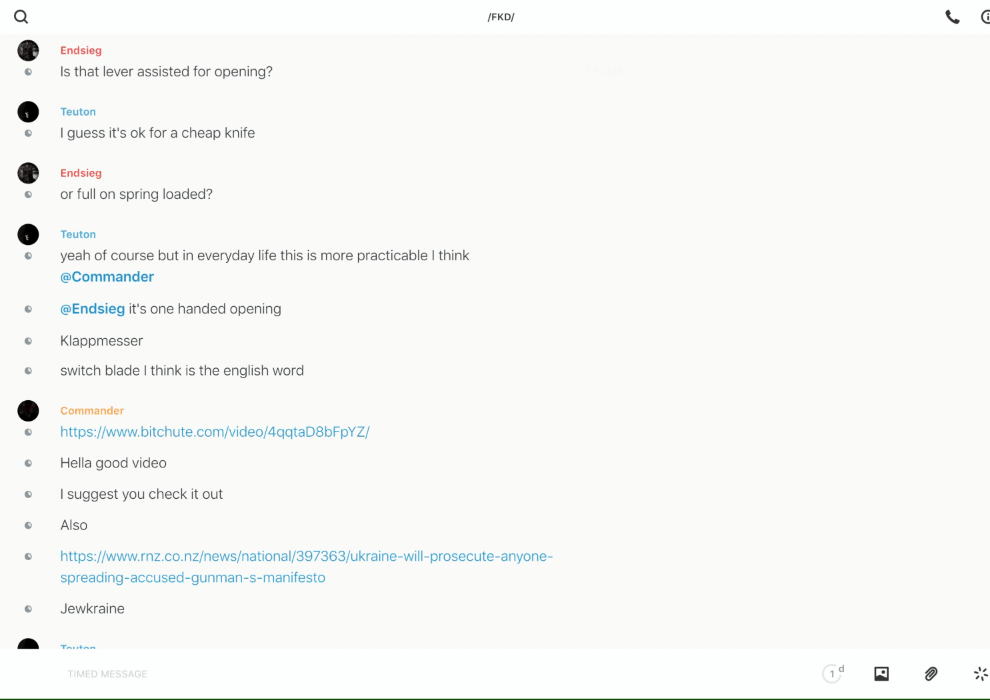Click the status dot beside 'I suggest you check it out'

click(x=28, y=494)
